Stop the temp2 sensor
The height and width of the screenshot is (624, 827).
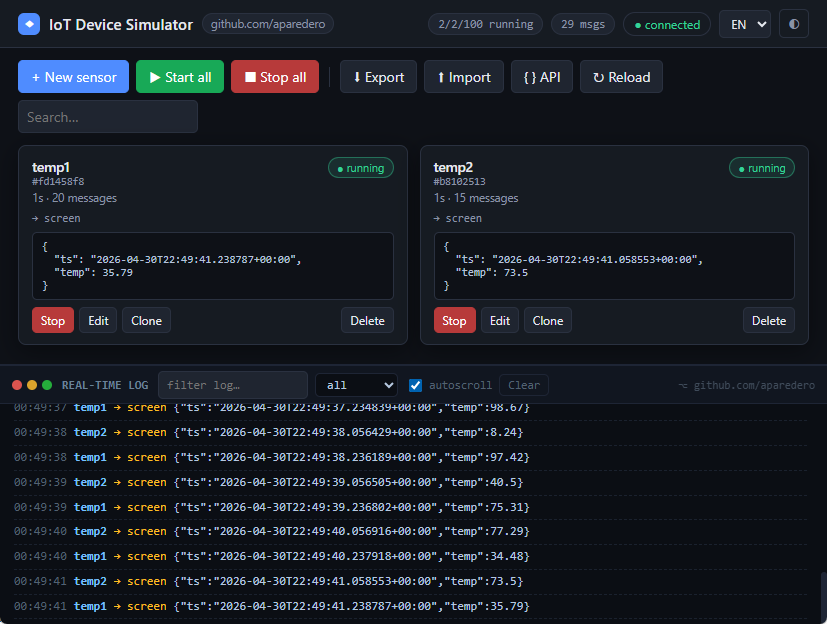454,320
